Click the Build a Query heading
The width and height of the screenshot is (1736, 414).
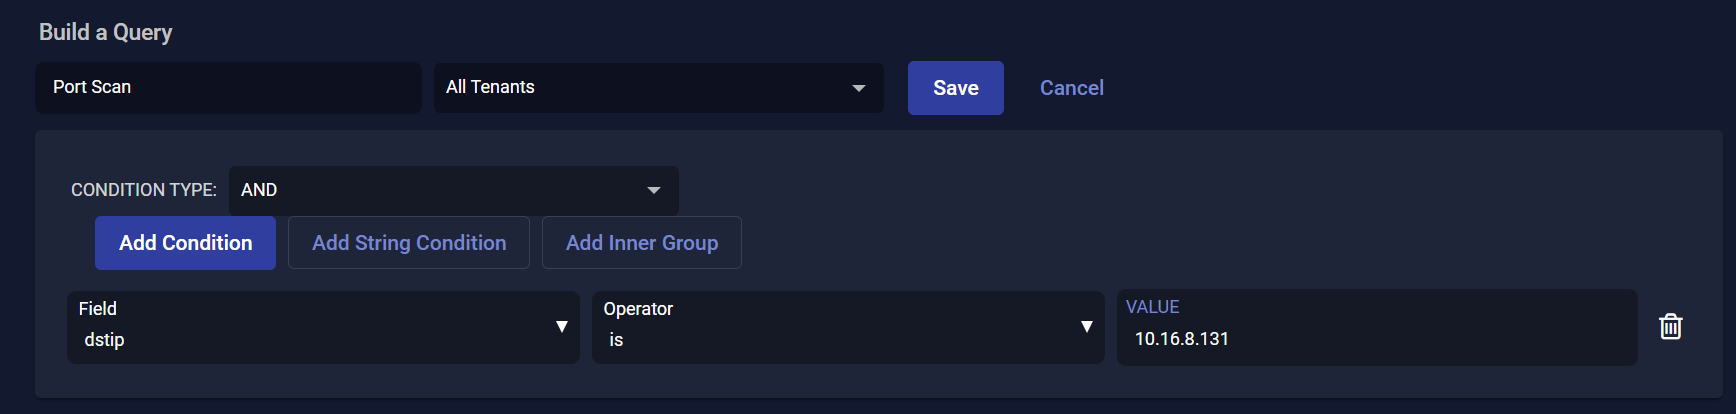pyautogui.click(x=105, y=32)
